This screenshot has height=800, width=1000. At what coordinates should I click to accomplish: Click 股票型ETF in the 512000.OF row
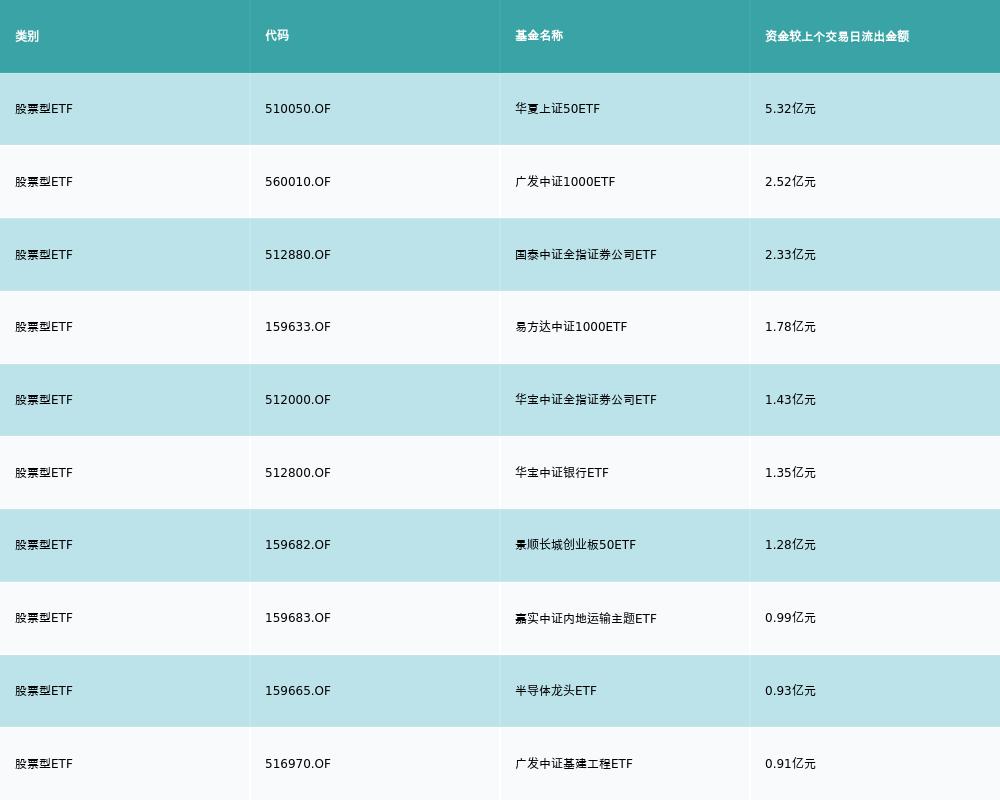(44, 400)
